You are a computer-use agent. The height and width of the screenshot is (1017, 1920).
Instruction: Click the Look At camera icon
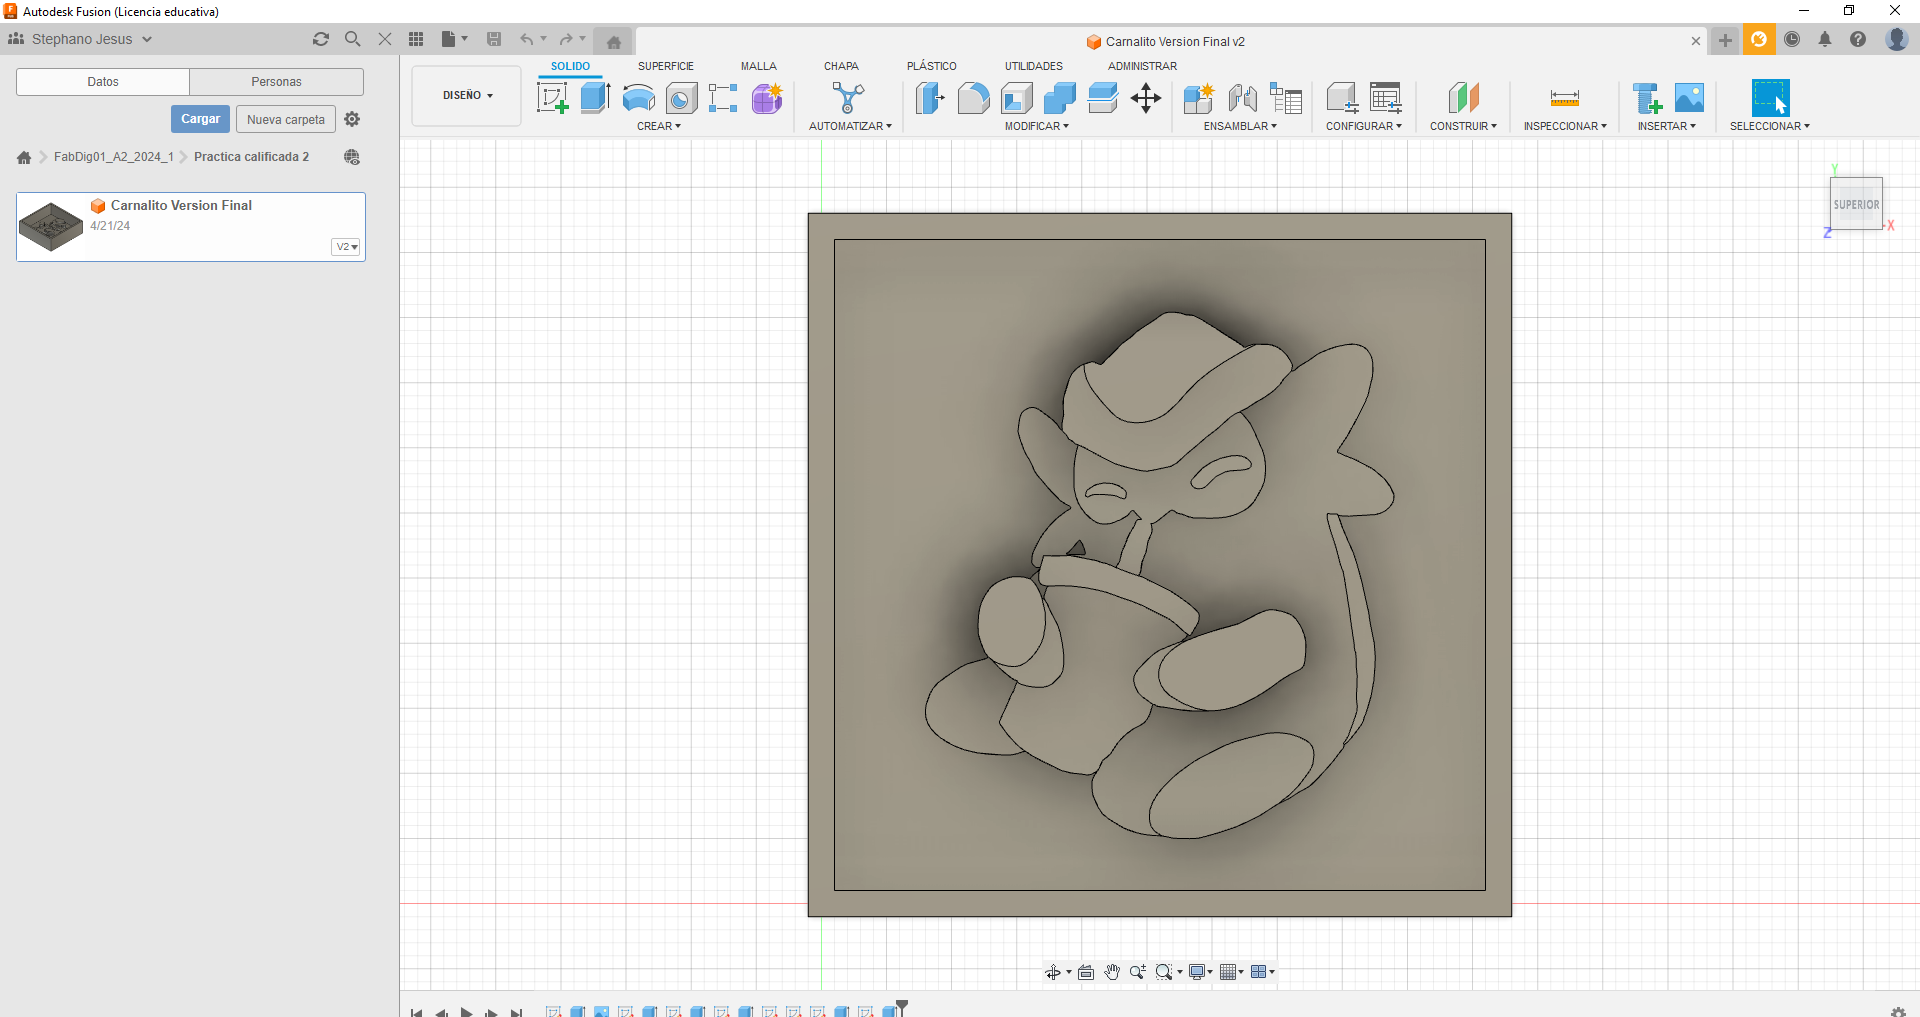click(x=1086, y=972)
